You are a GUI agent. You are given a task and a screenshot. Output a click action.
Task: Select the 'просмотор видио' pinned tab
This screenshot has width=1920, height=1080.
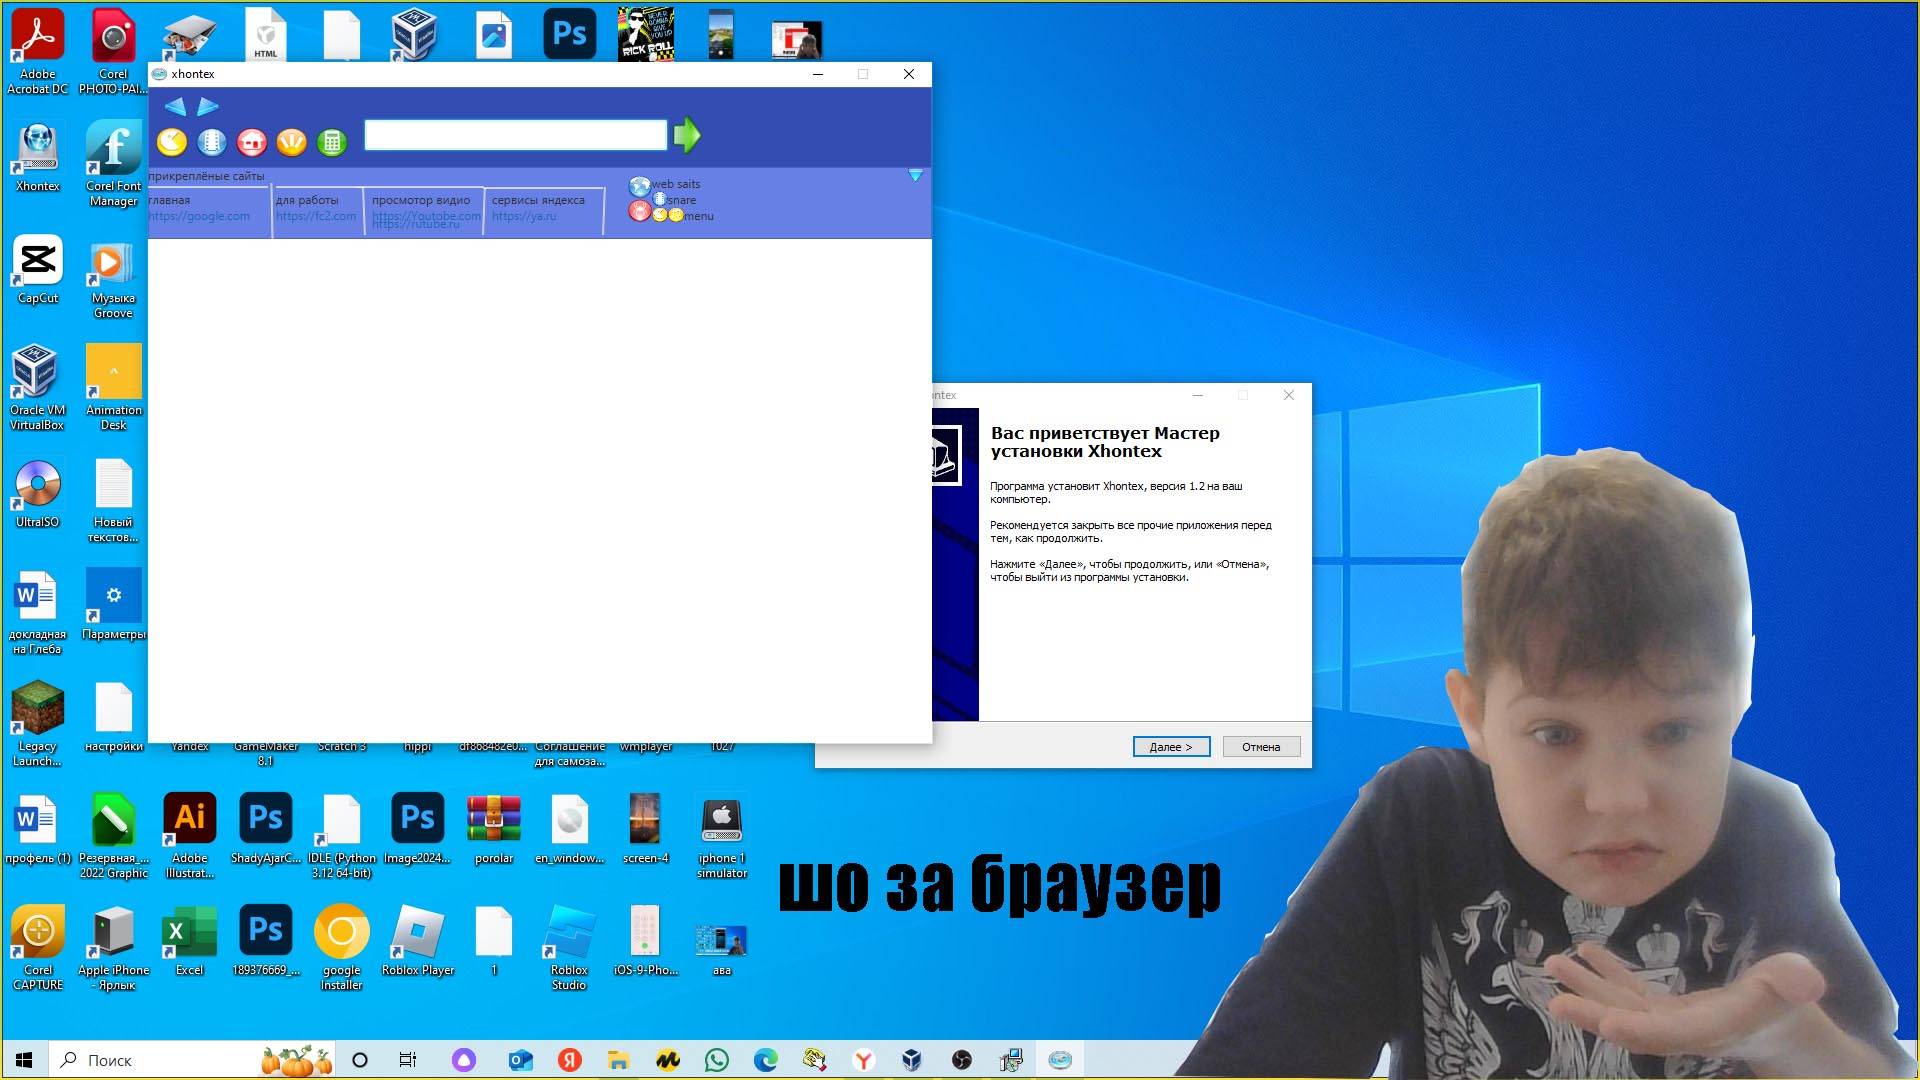click(421, 200)
